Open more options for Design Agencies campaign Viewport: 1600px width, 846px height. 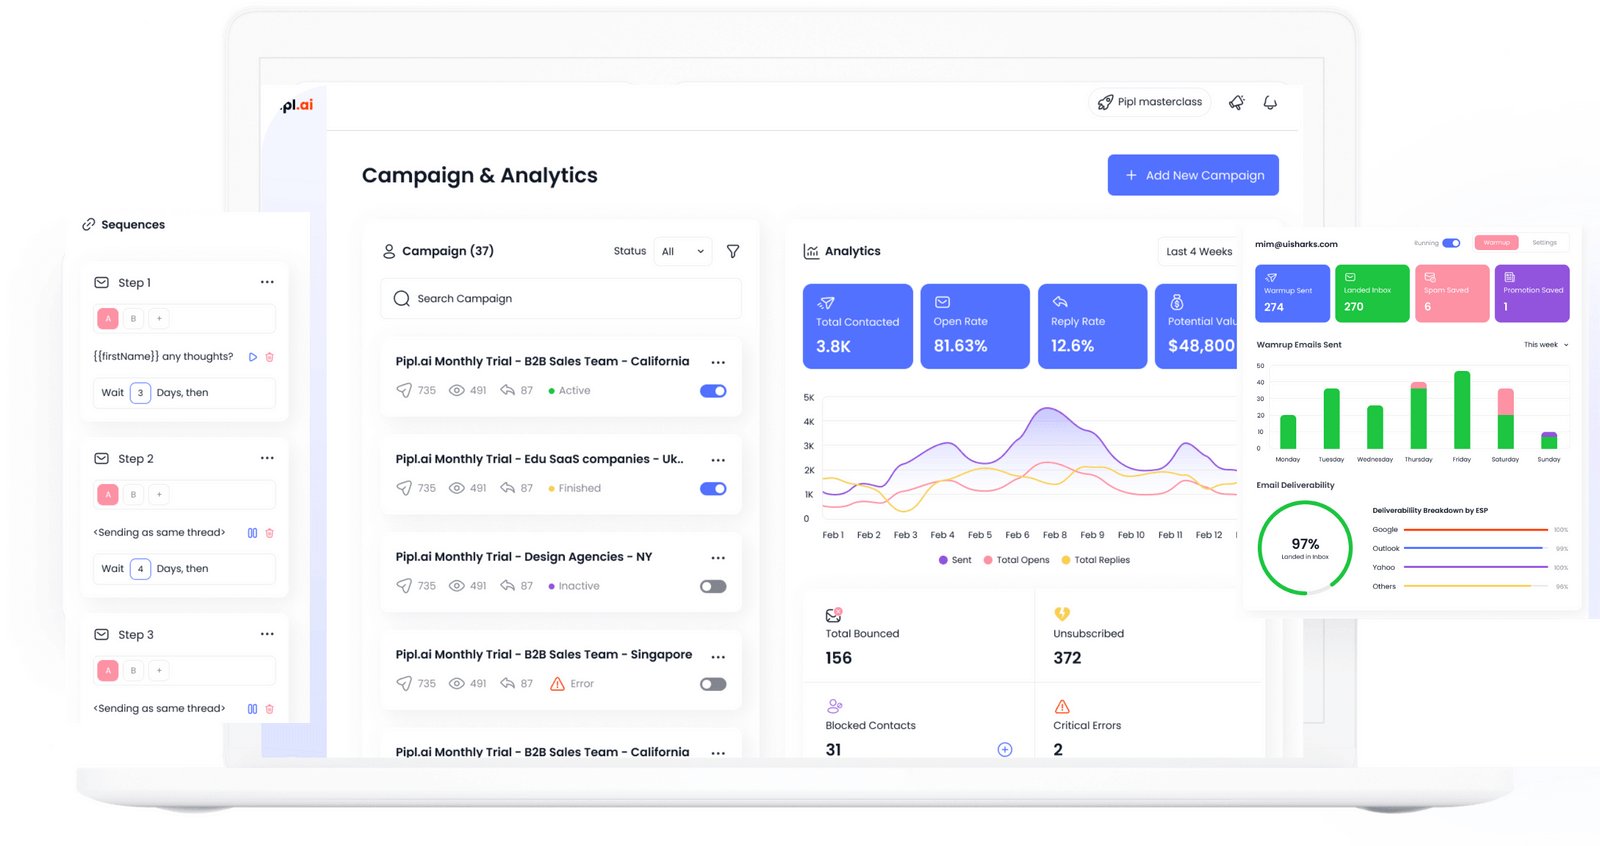tap(718, 558)
